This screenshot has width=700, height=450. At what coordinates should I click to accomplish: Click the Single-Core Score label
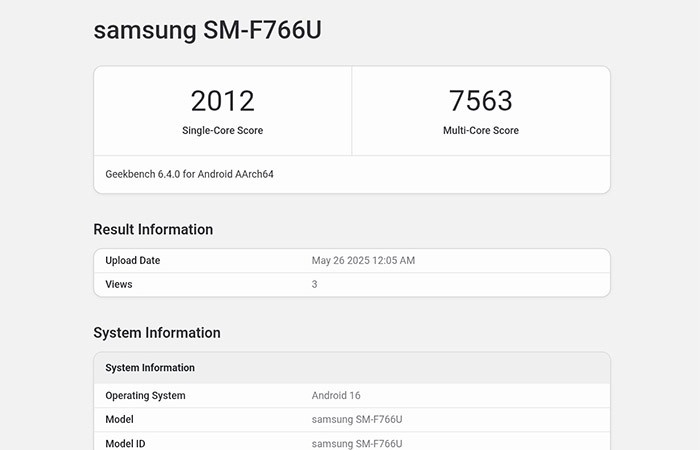(x=222, y=130)
